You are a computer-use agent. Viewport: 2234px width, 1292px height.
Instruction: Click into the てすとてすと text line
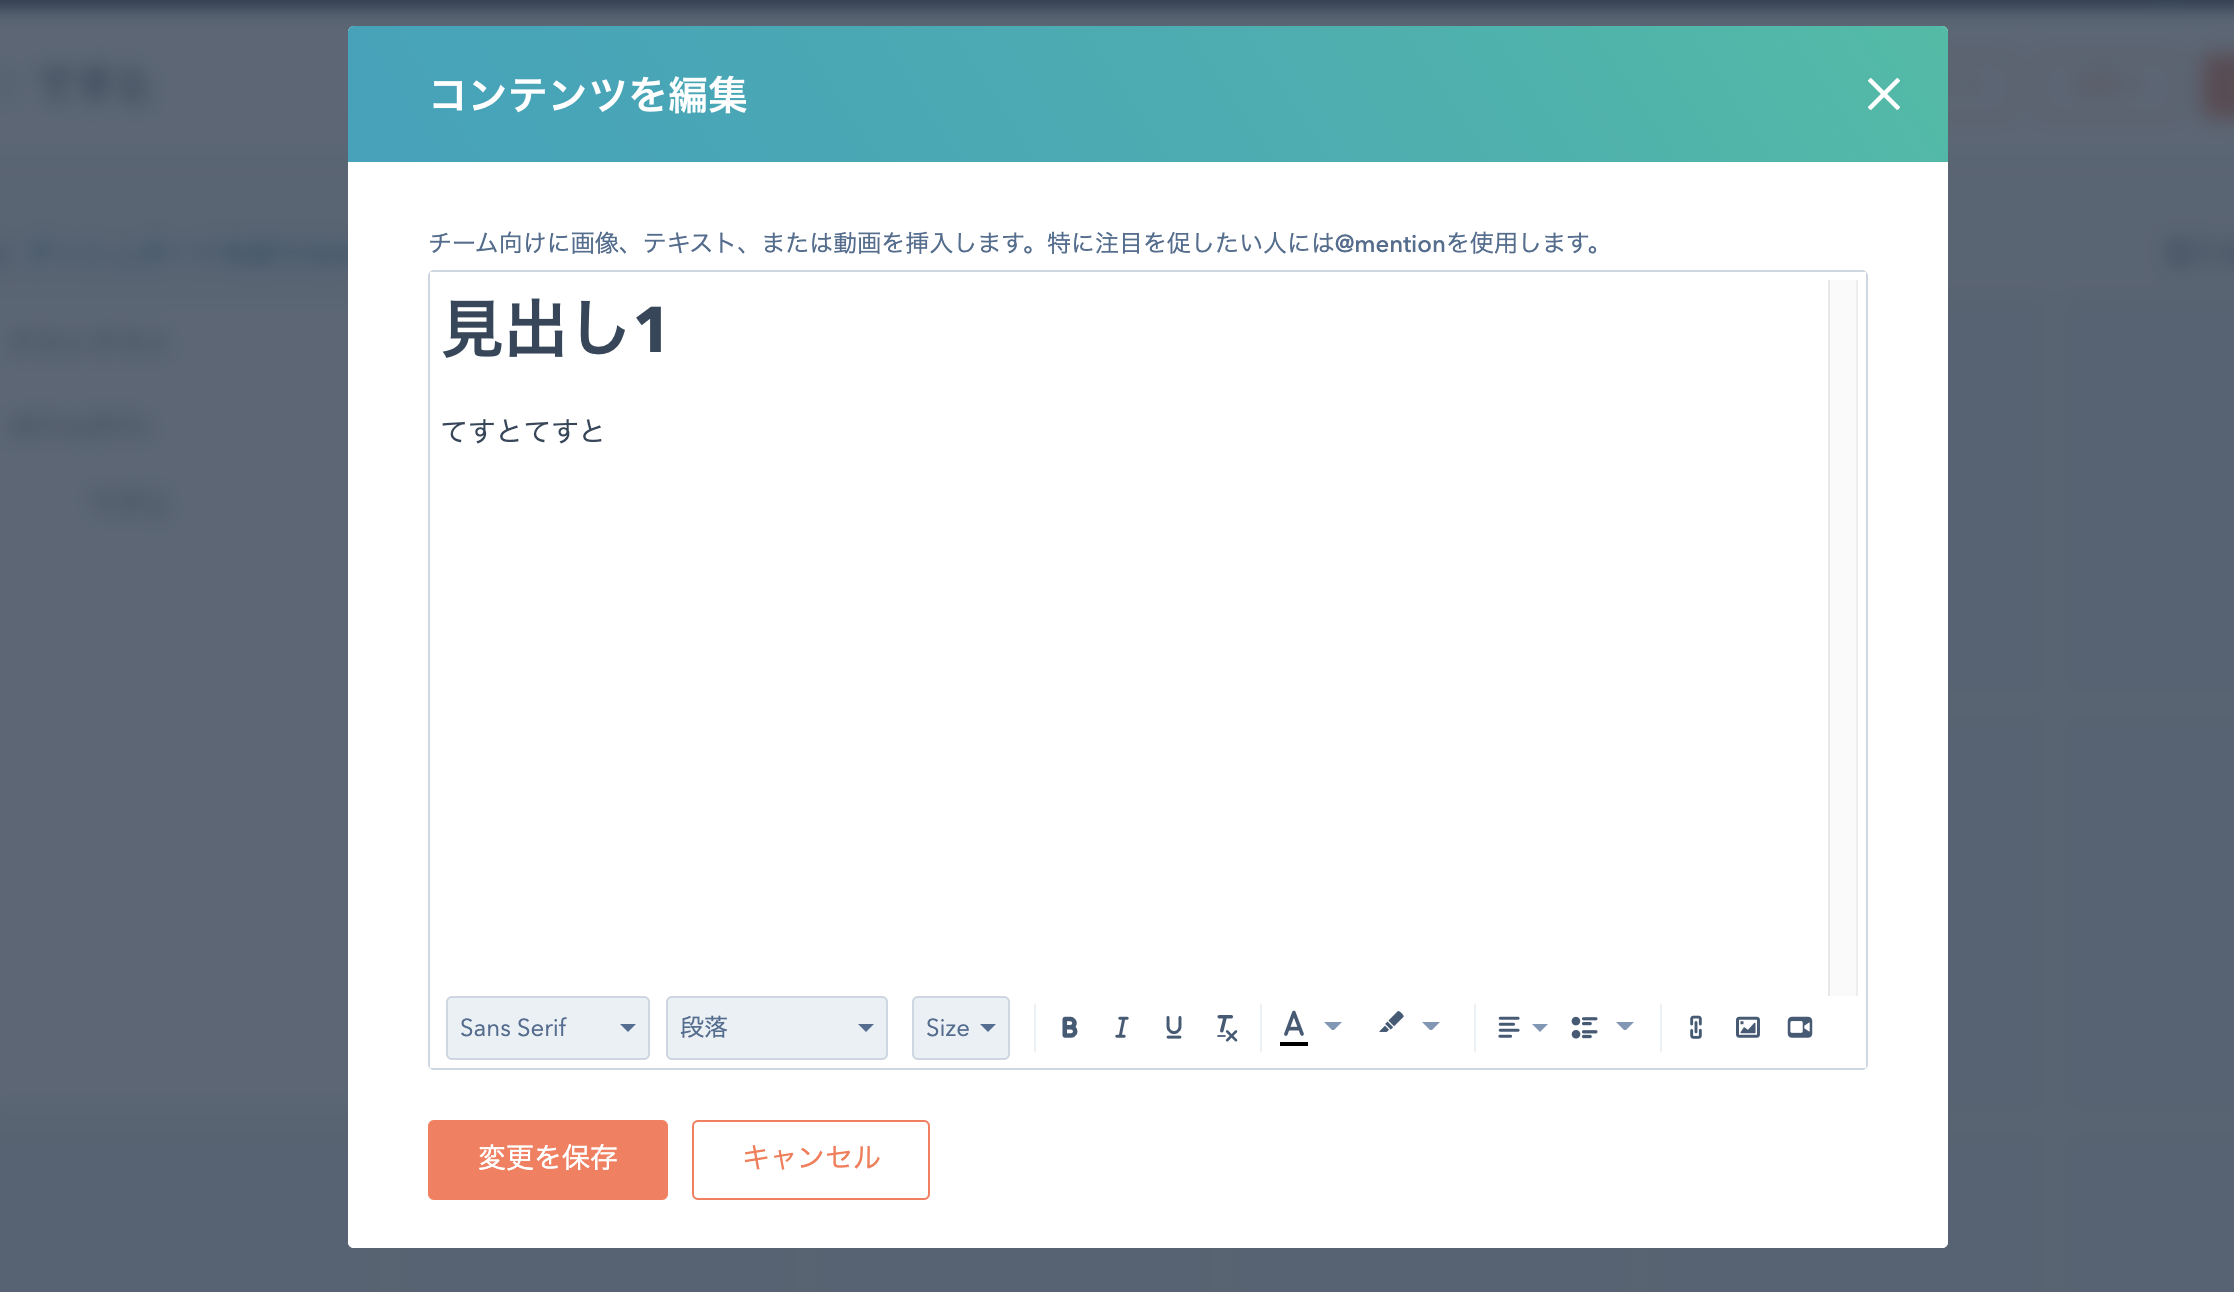click(523, 431)
